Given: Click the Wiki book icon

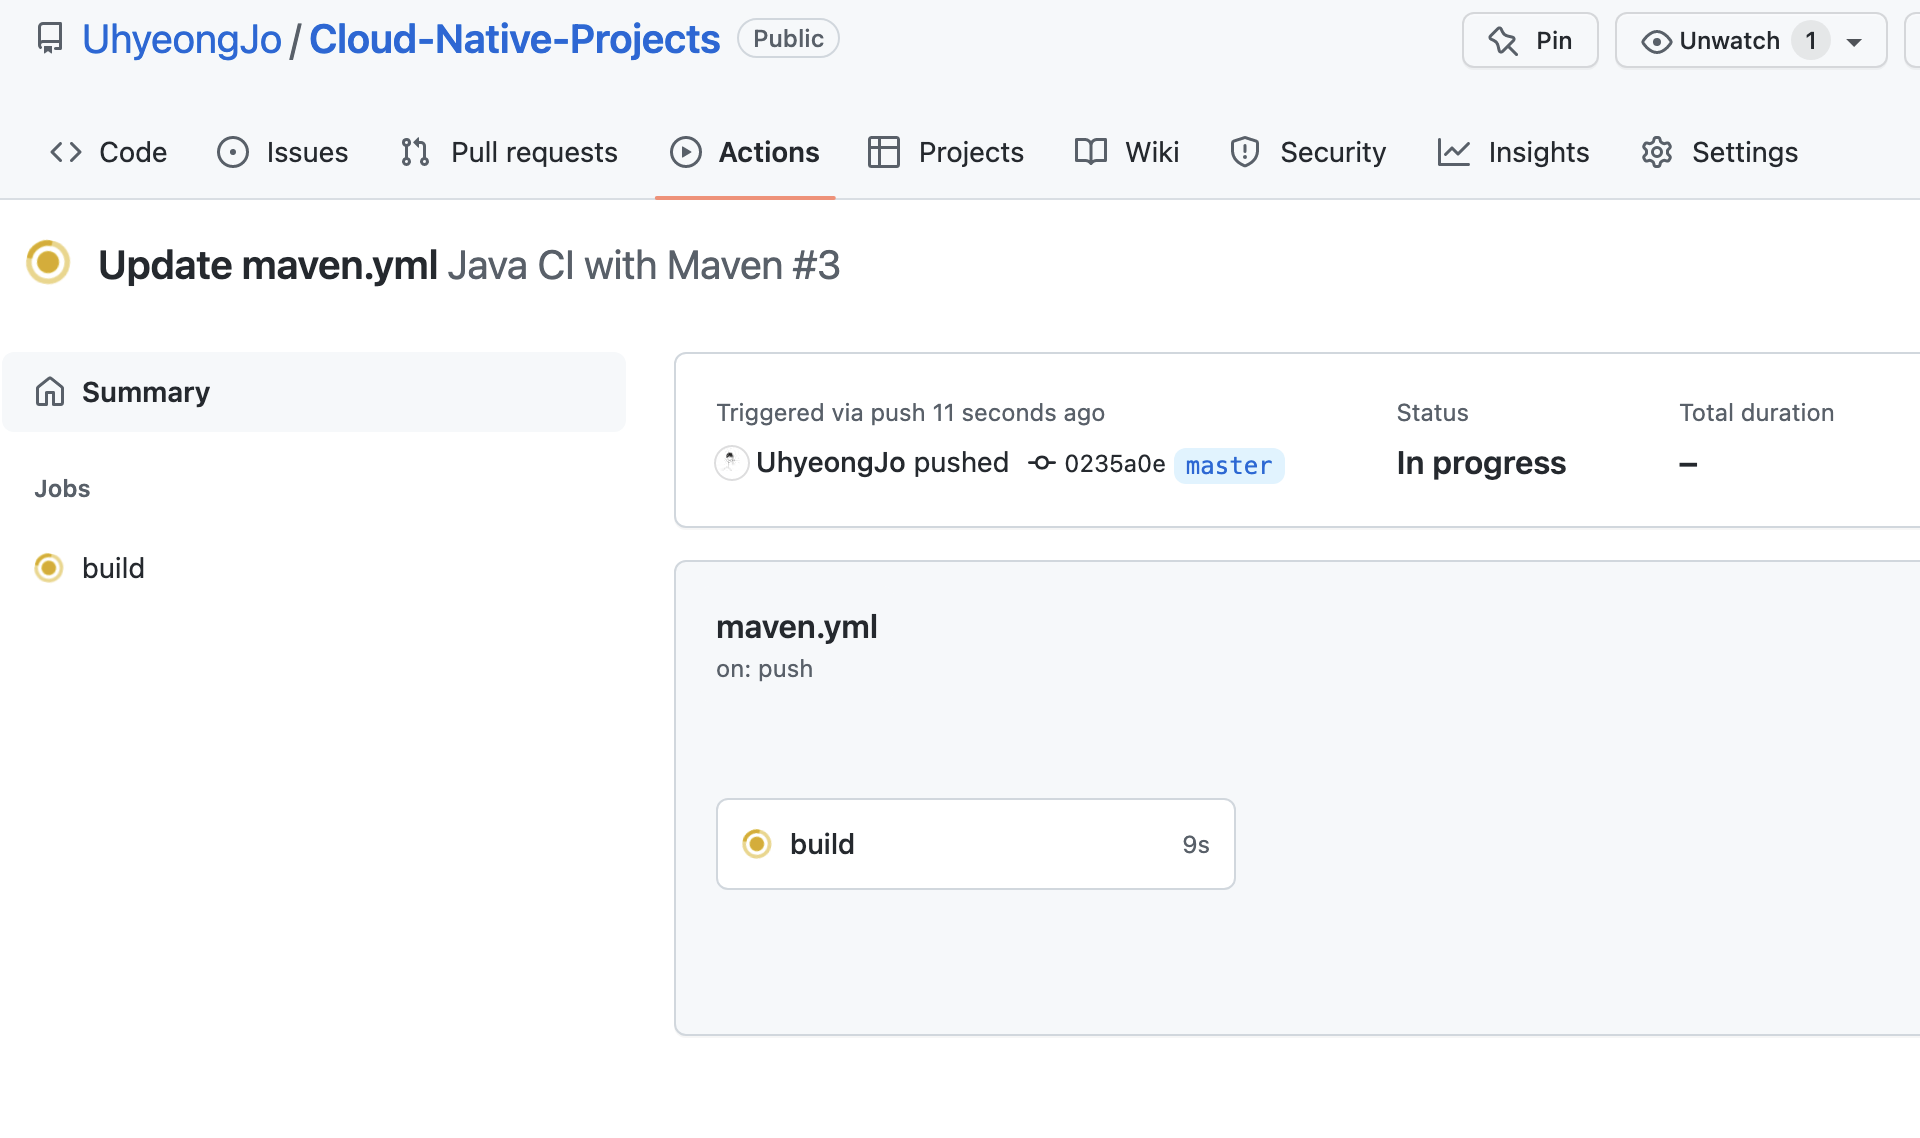Looking at the screenshot, I should pos(1091,152).
